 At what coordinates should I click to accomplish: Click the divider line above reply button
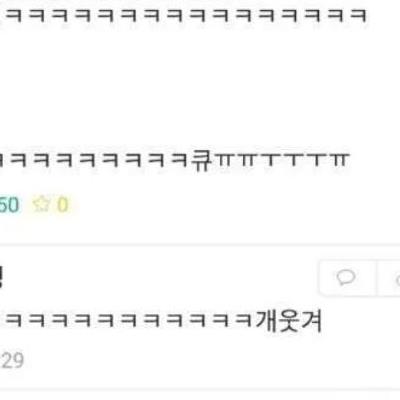click(200, 245)
